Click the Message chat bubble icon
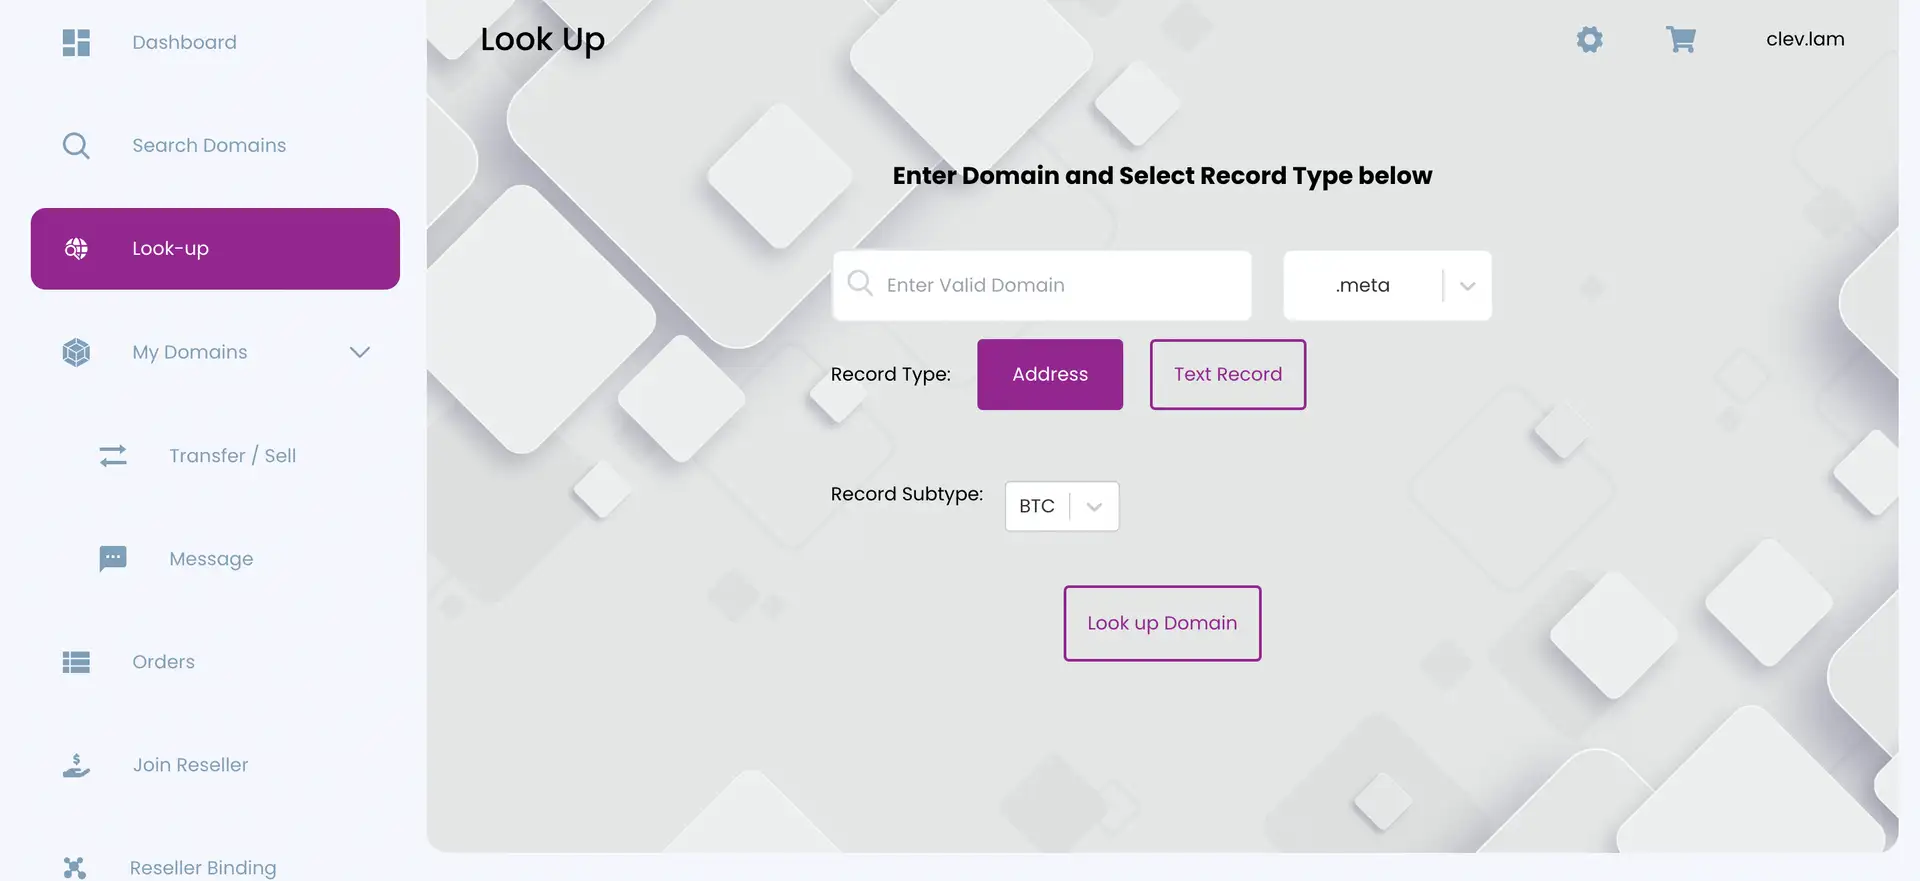 113,558
